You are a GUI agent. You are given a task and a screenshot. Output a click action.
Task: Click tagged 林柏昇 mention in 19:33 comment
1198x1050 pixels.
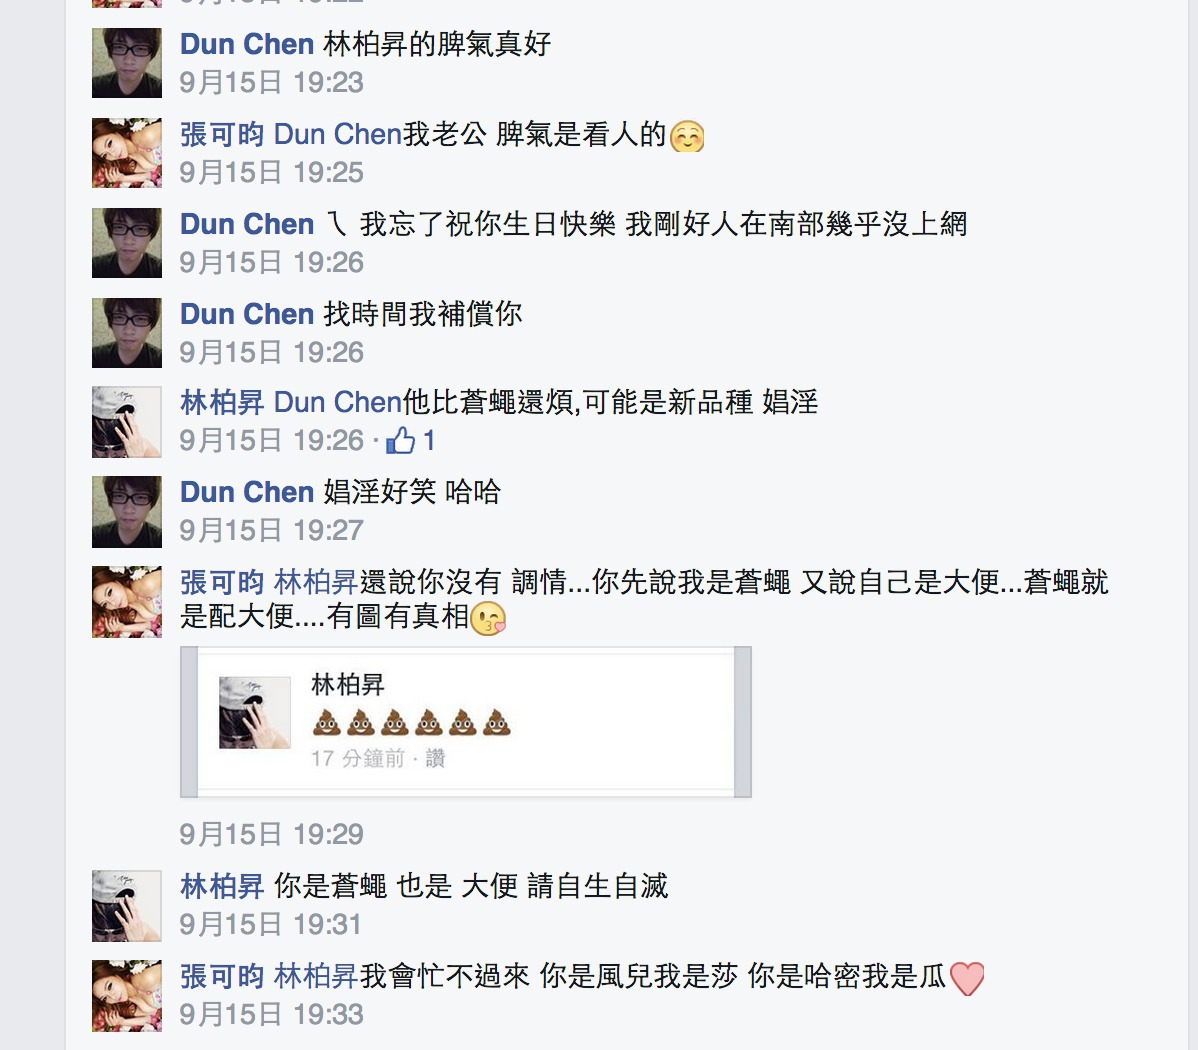316,977
